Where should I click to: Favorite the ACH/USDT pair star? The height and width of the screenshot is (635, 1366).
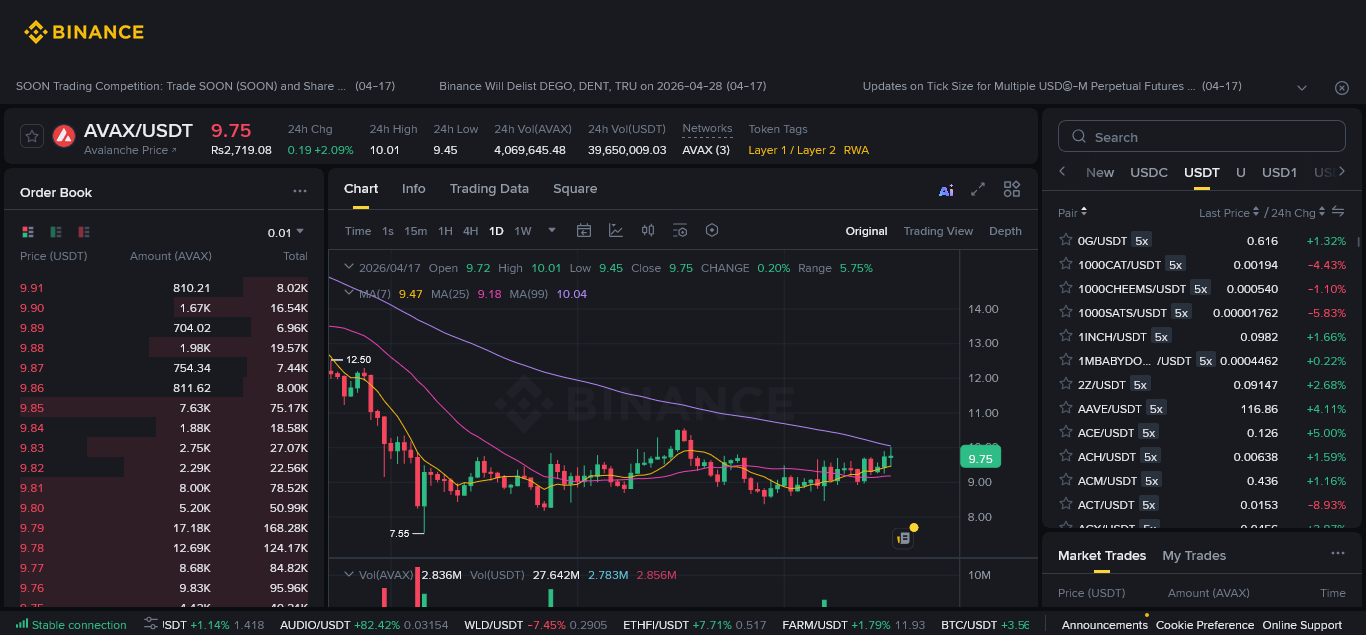pyautogui.click(x=1065, y=456)
